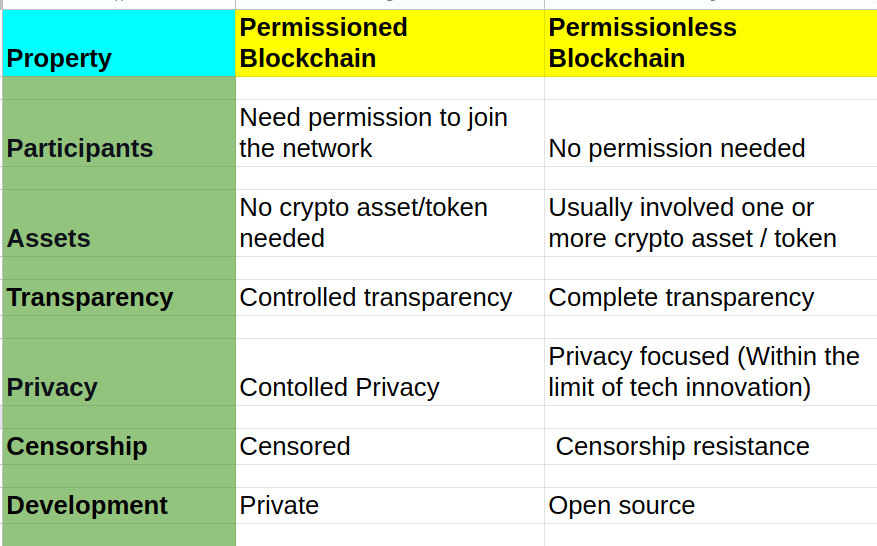
Task: Select the 'Contolled Privacy' cell
Action: (x=390, y=372)
